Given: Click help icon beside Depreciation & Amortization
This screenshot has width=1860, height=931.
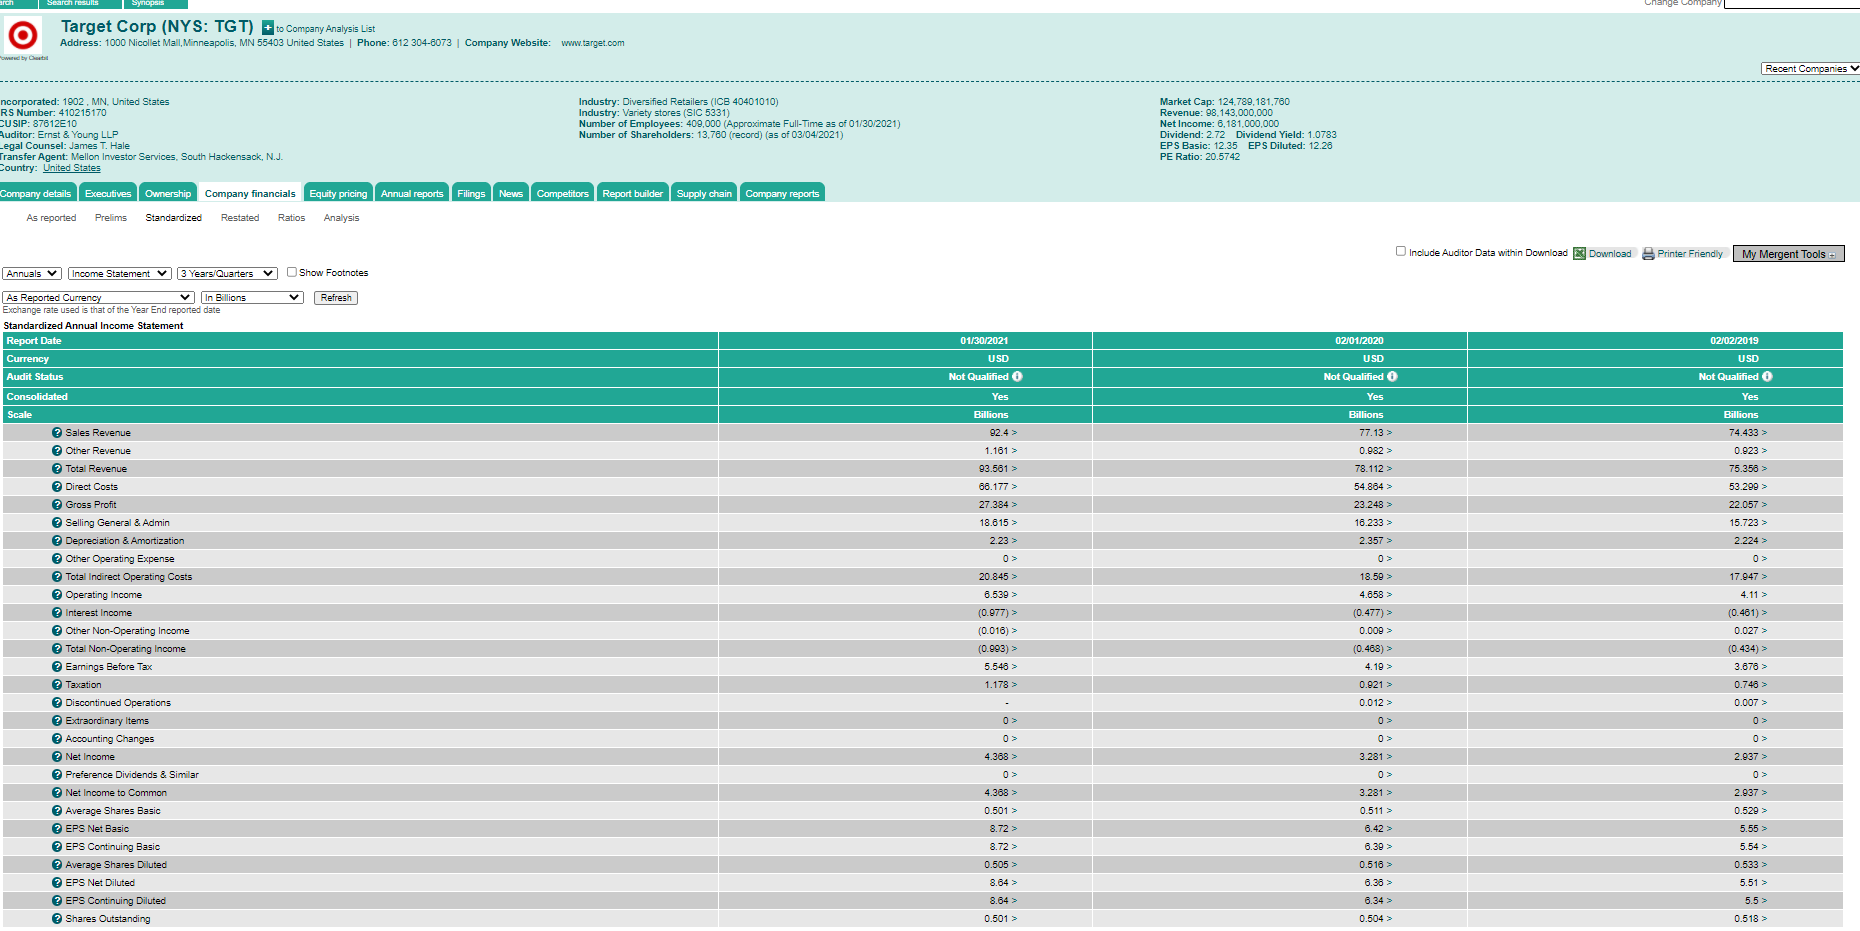Looking at the screenshot, I should 57,541.
